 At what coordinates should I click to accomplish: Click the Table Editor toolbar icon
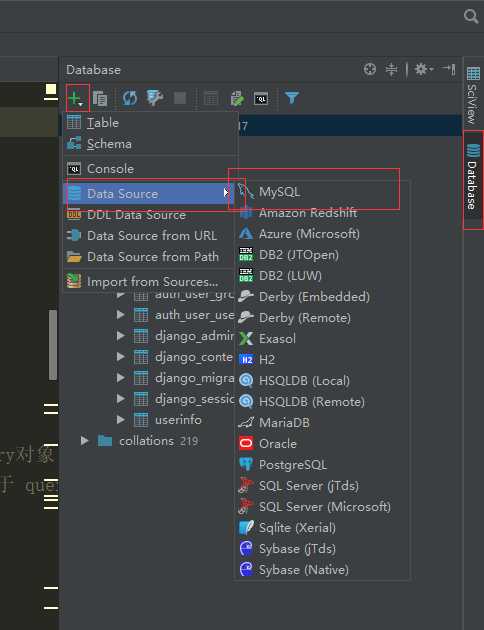tap(211, 98)
